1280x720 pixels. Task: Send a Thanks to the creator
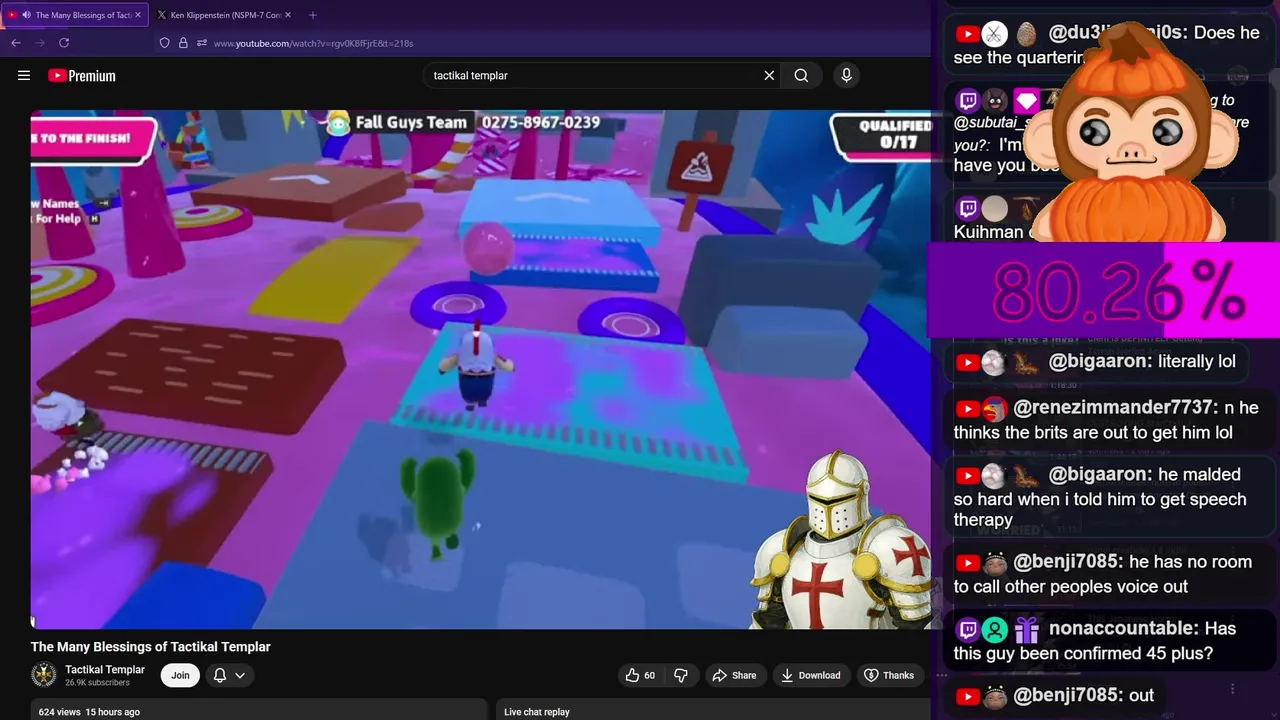[x=889, y=675]
